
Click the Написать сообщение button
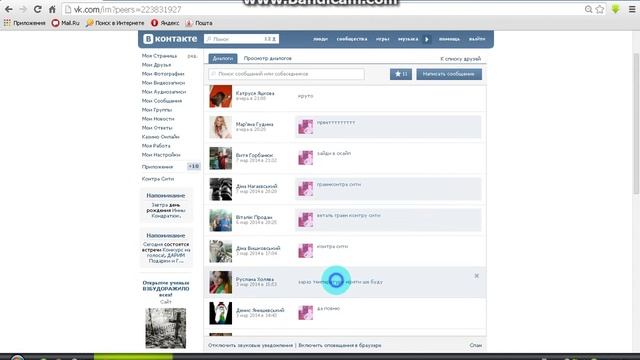449,74
